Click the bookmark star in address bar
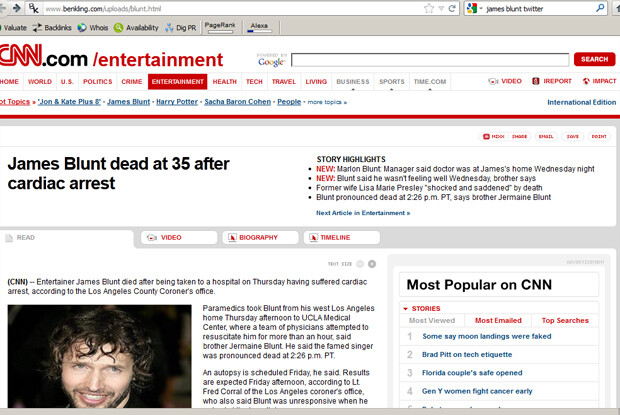The height and width of the screenshot is (415, 620). click(428, 8)
